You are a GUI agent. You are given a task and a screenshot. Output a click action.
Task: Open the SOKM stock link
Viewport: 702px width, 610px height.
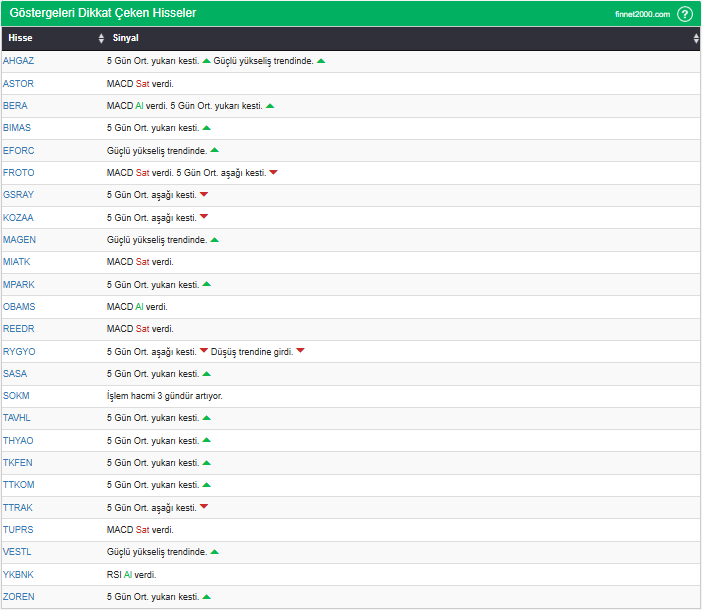(x=16, y=396)
